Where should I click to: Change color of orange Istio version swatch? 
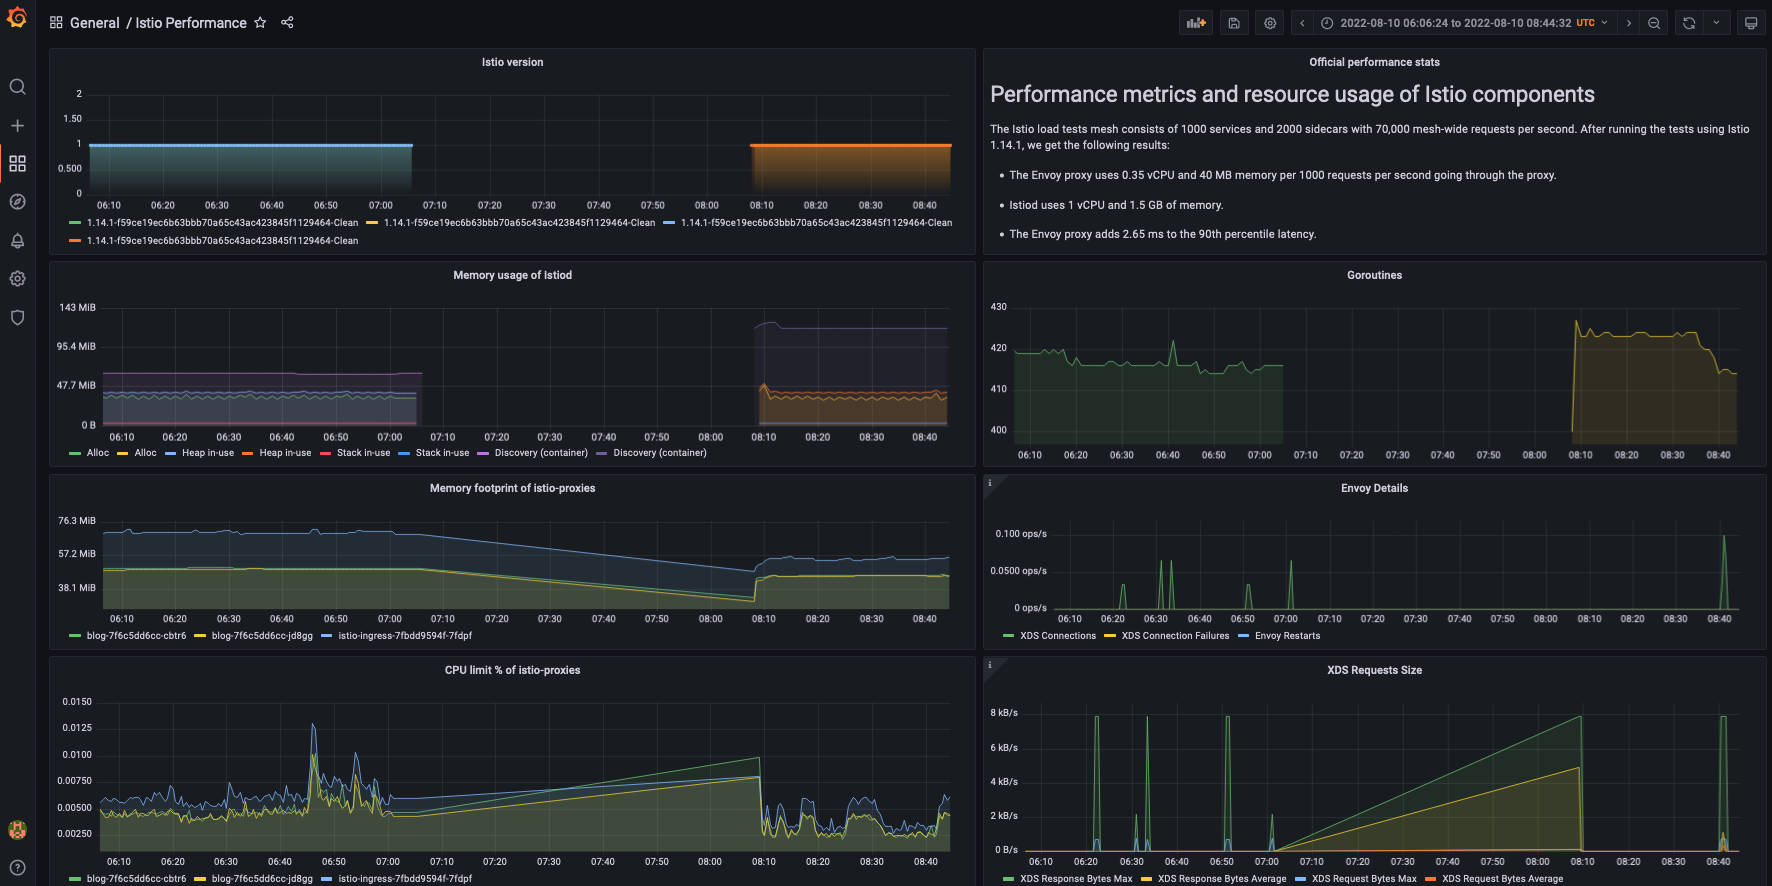(75, 241)
